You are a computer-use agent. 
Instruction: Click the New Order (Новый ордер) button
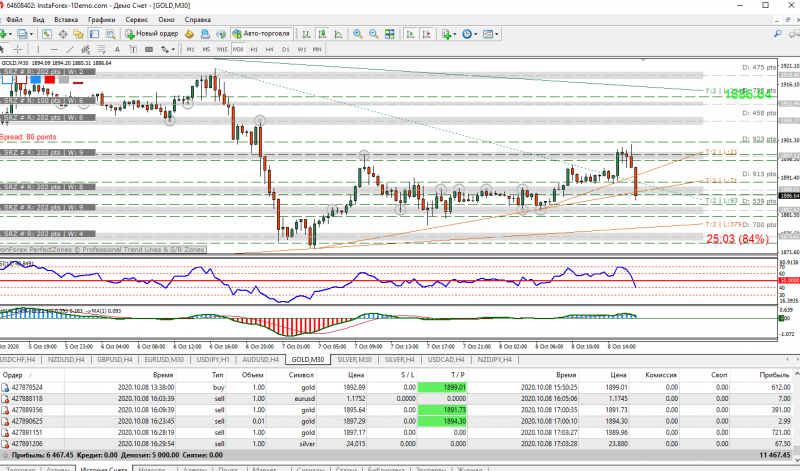151,33
